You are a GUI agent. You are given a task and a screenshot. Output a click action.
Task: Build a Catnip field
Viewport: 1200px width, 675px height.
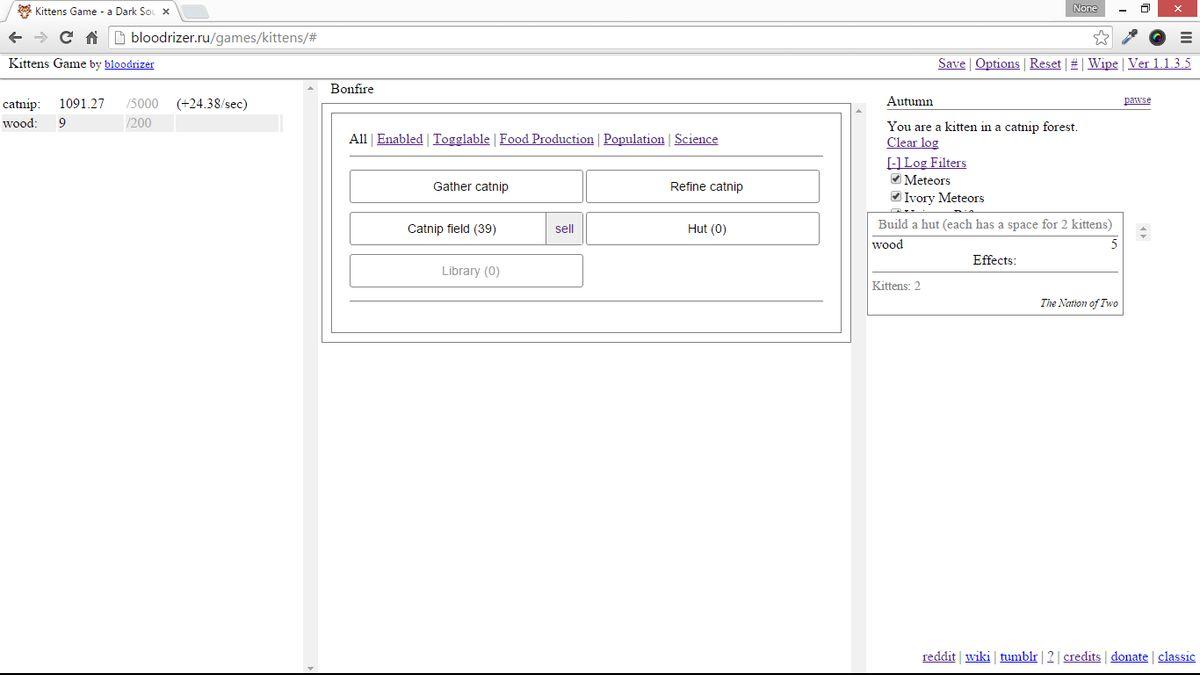click(x=448, y=228)
